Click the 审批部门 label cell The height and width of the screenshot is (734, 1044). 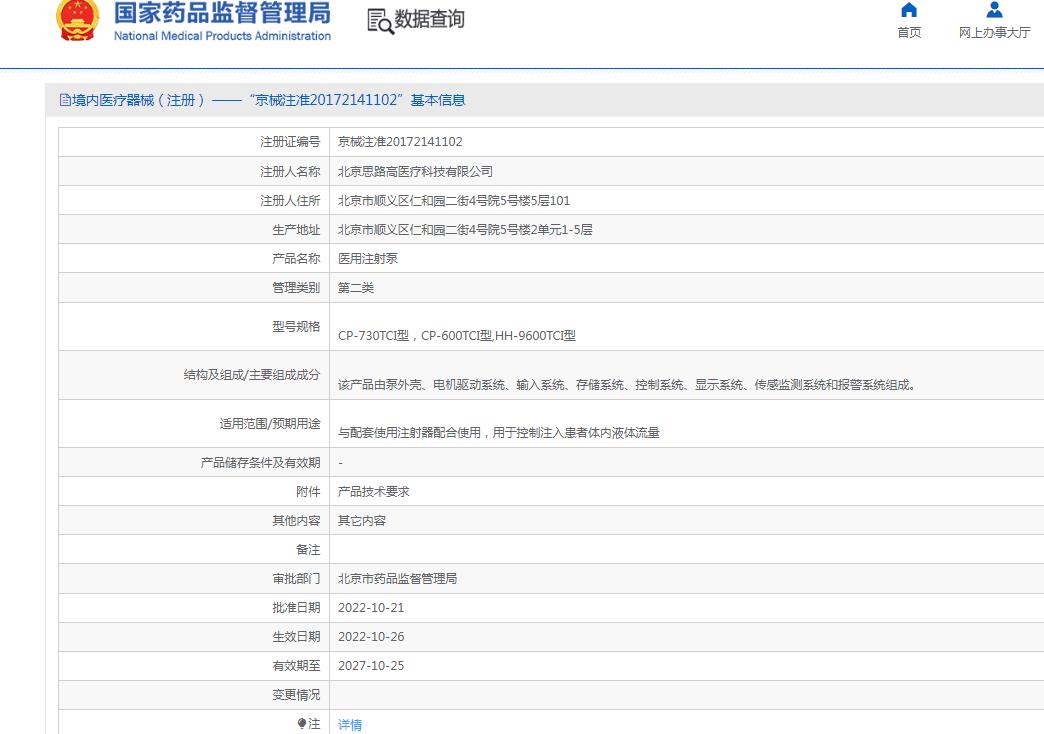pos(194,579)
